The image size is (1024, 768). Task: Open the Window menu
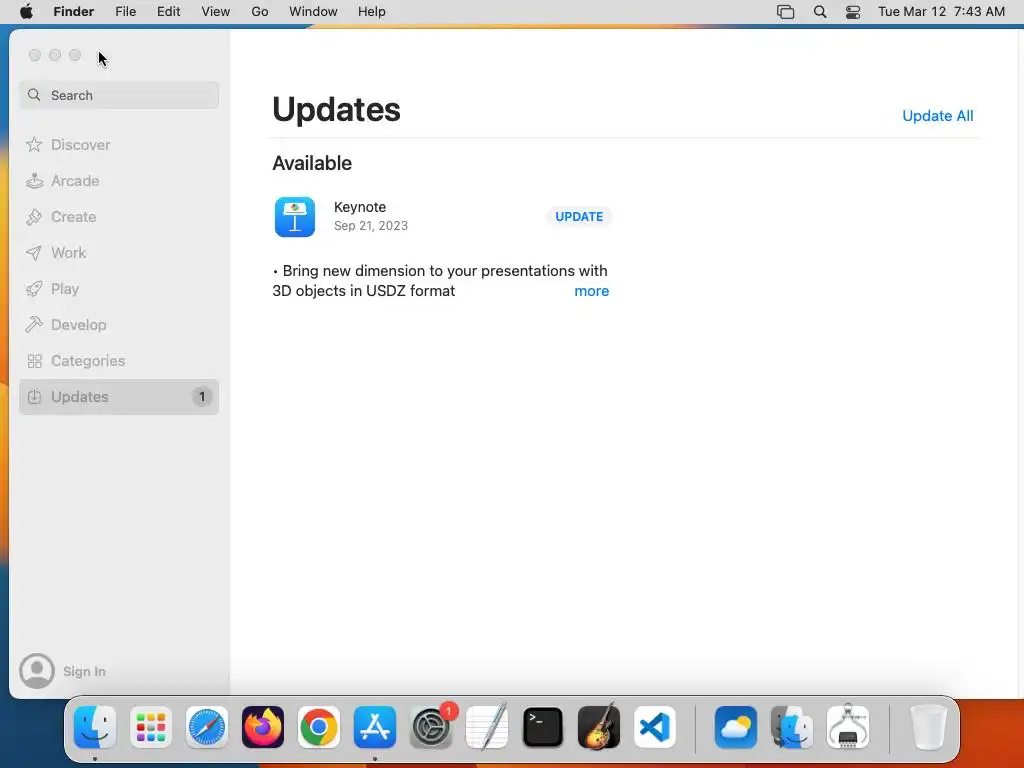313,12
